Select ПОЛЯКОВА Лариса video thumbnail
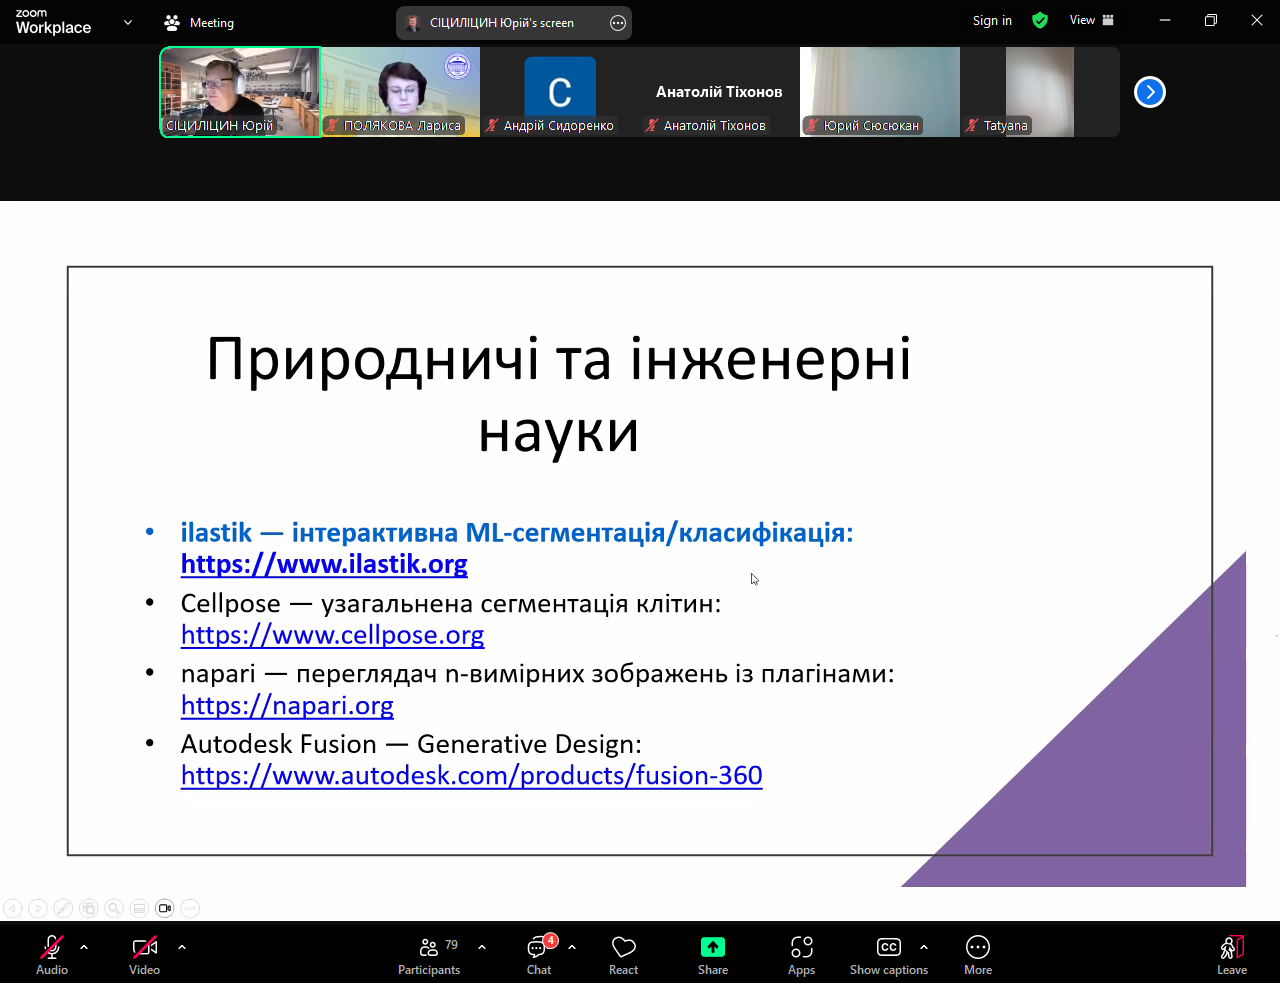Screen dimensions: 1280x984 [x=400, y=92]
